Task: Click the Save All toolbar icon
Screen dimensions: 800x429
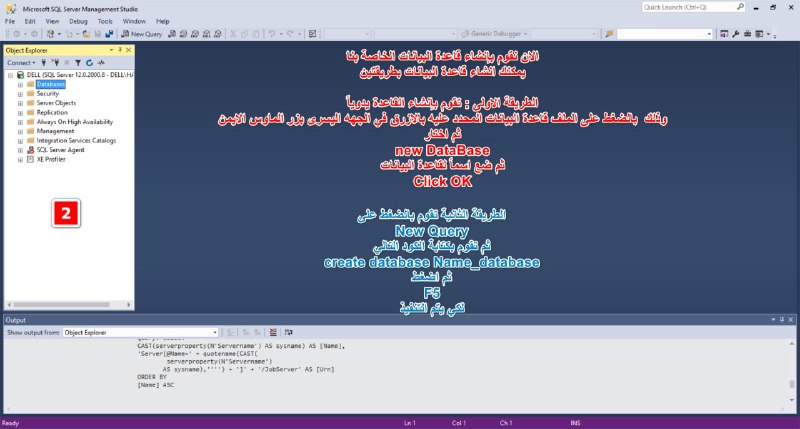Action: click(109, 34)
